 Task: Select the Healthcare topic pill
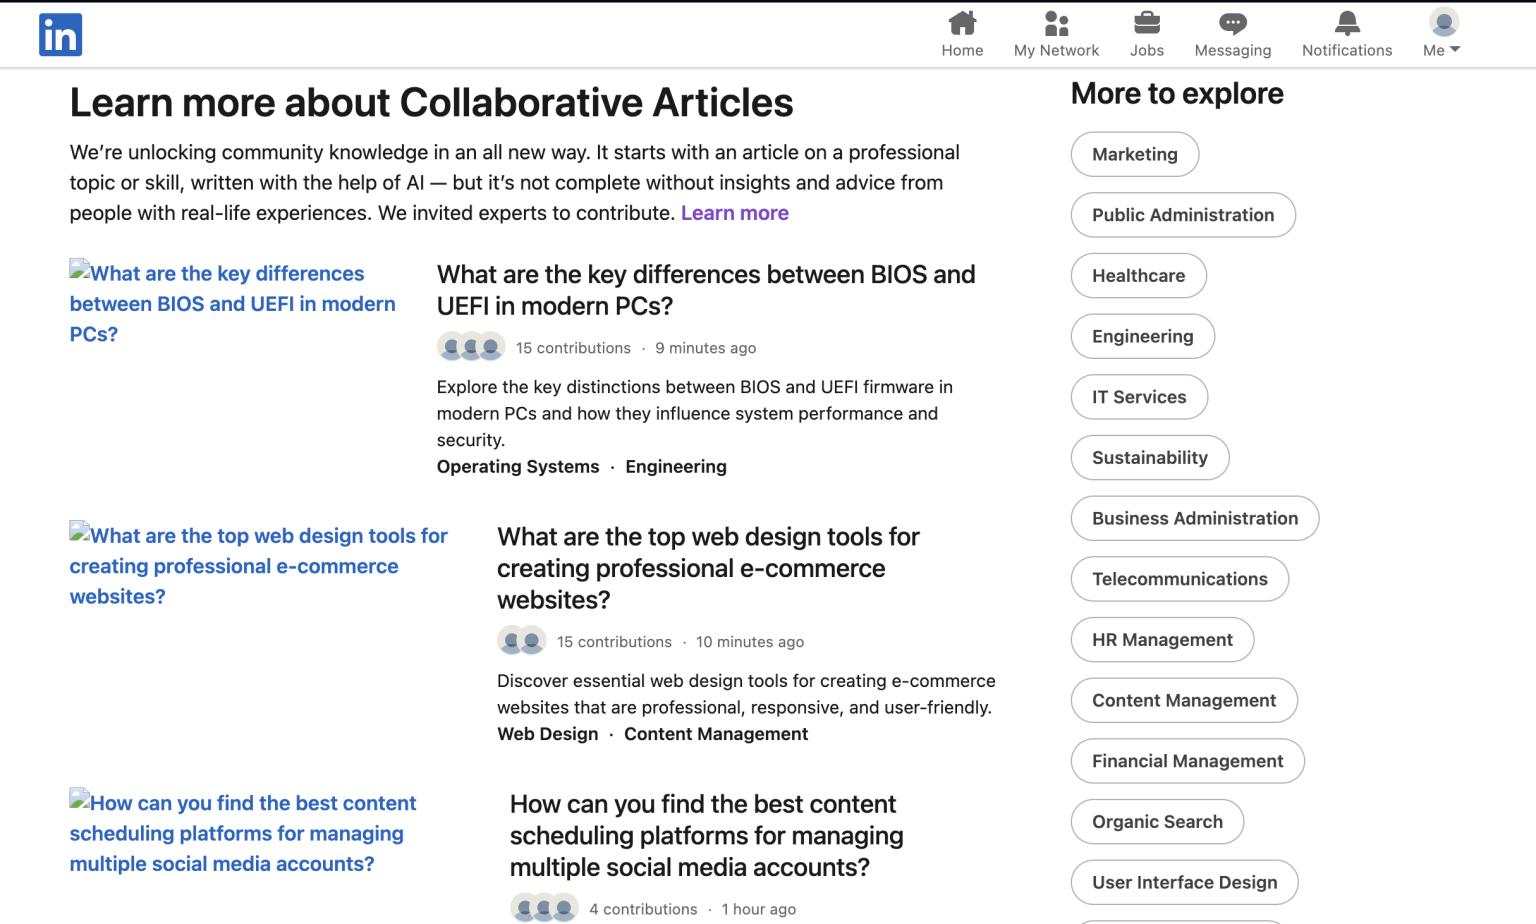tap(1138, 276)
